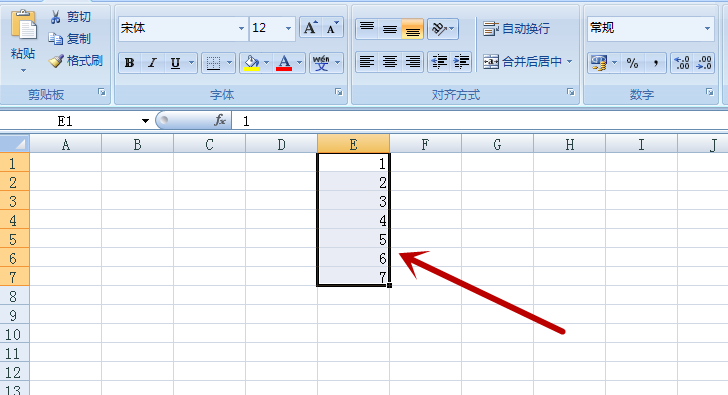
Task: Click the phonetic guide (wén) icon
Action: (x=321, y=63)
